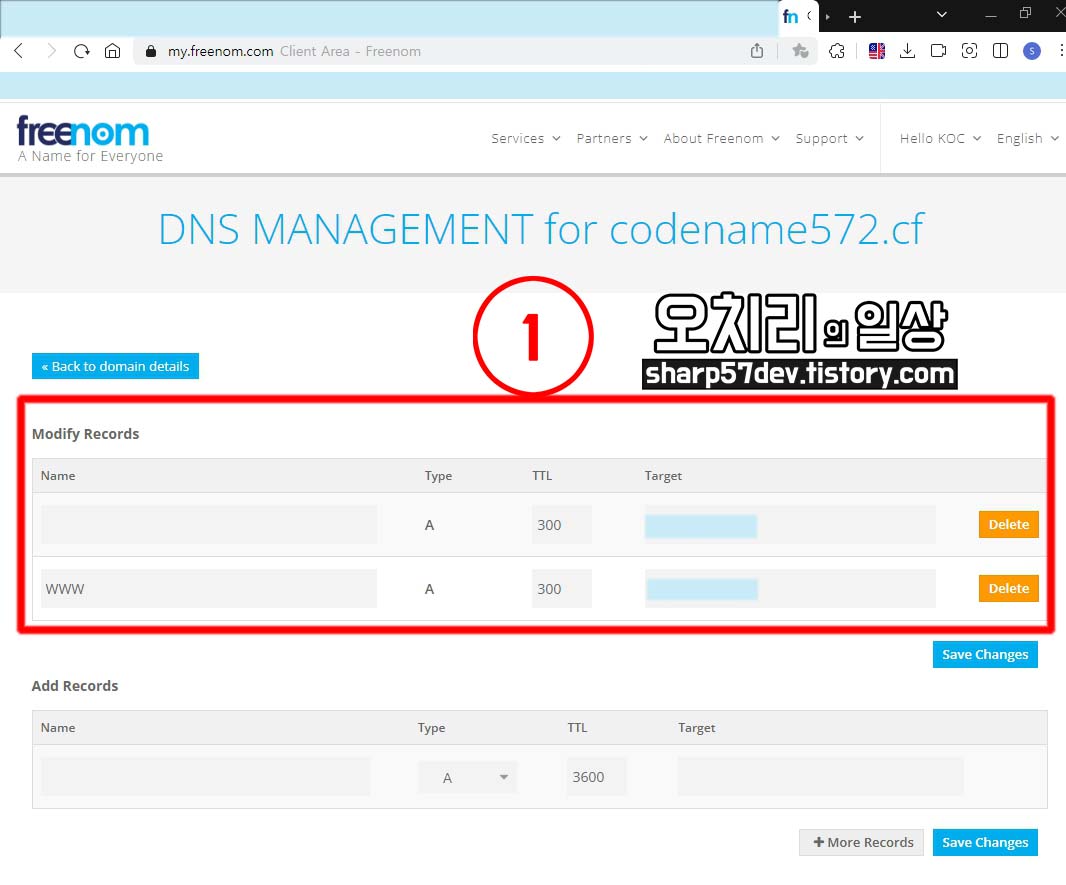
Task: Open the Support menu
Action: [829, 139]
